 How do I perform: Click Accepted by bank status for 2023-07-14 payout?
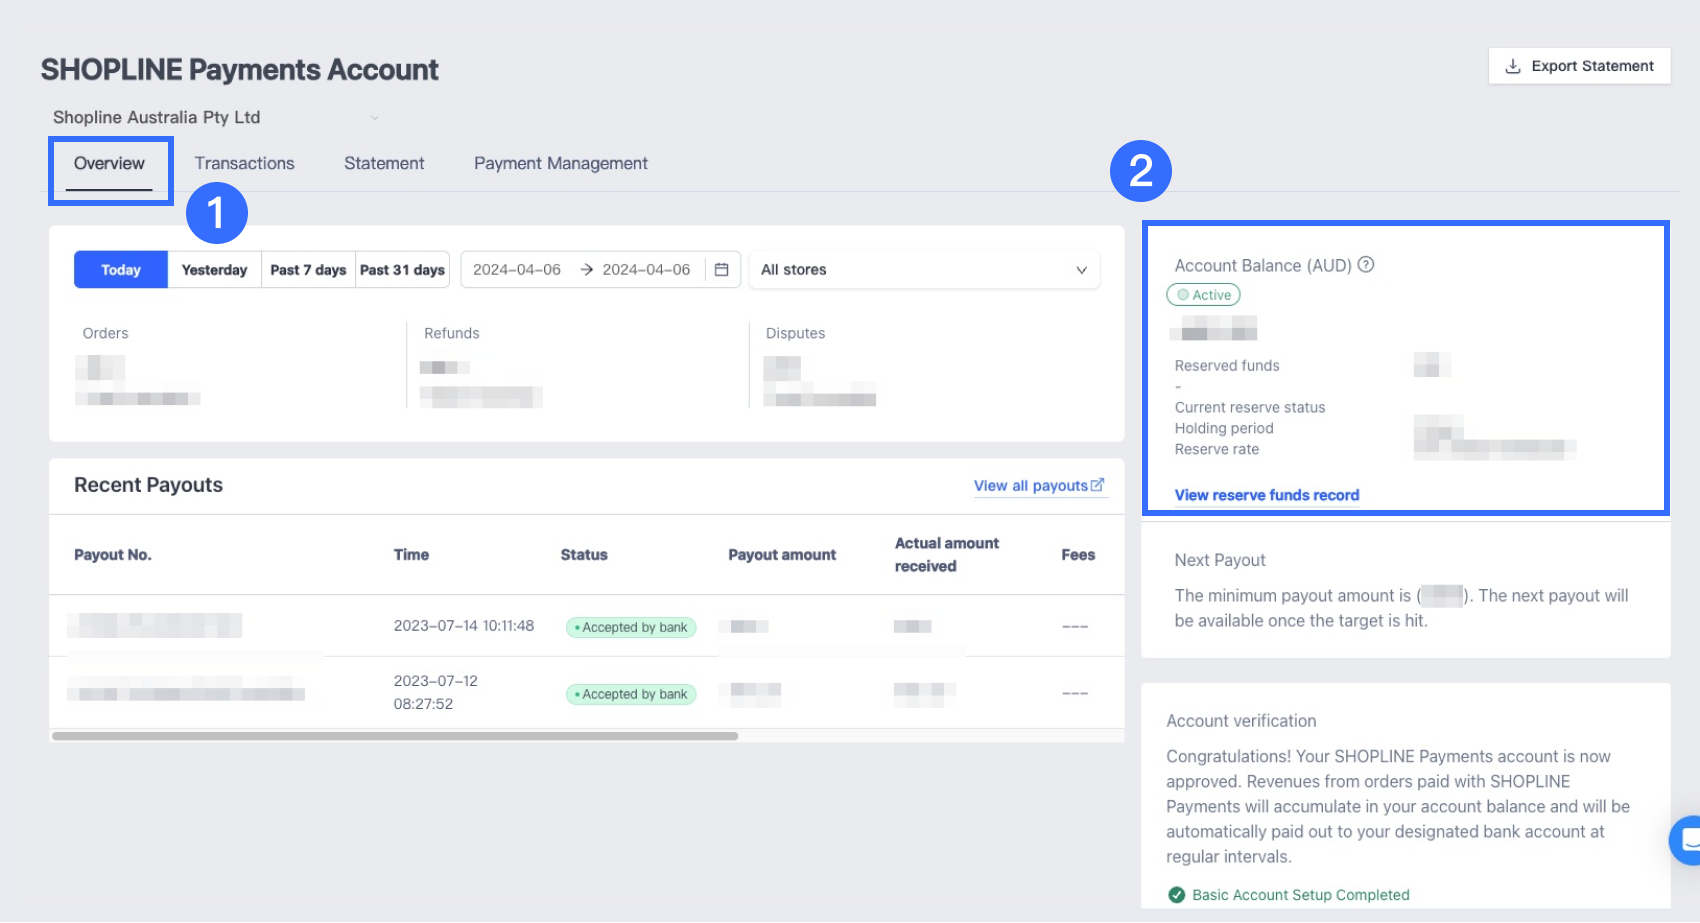point(631,627)
